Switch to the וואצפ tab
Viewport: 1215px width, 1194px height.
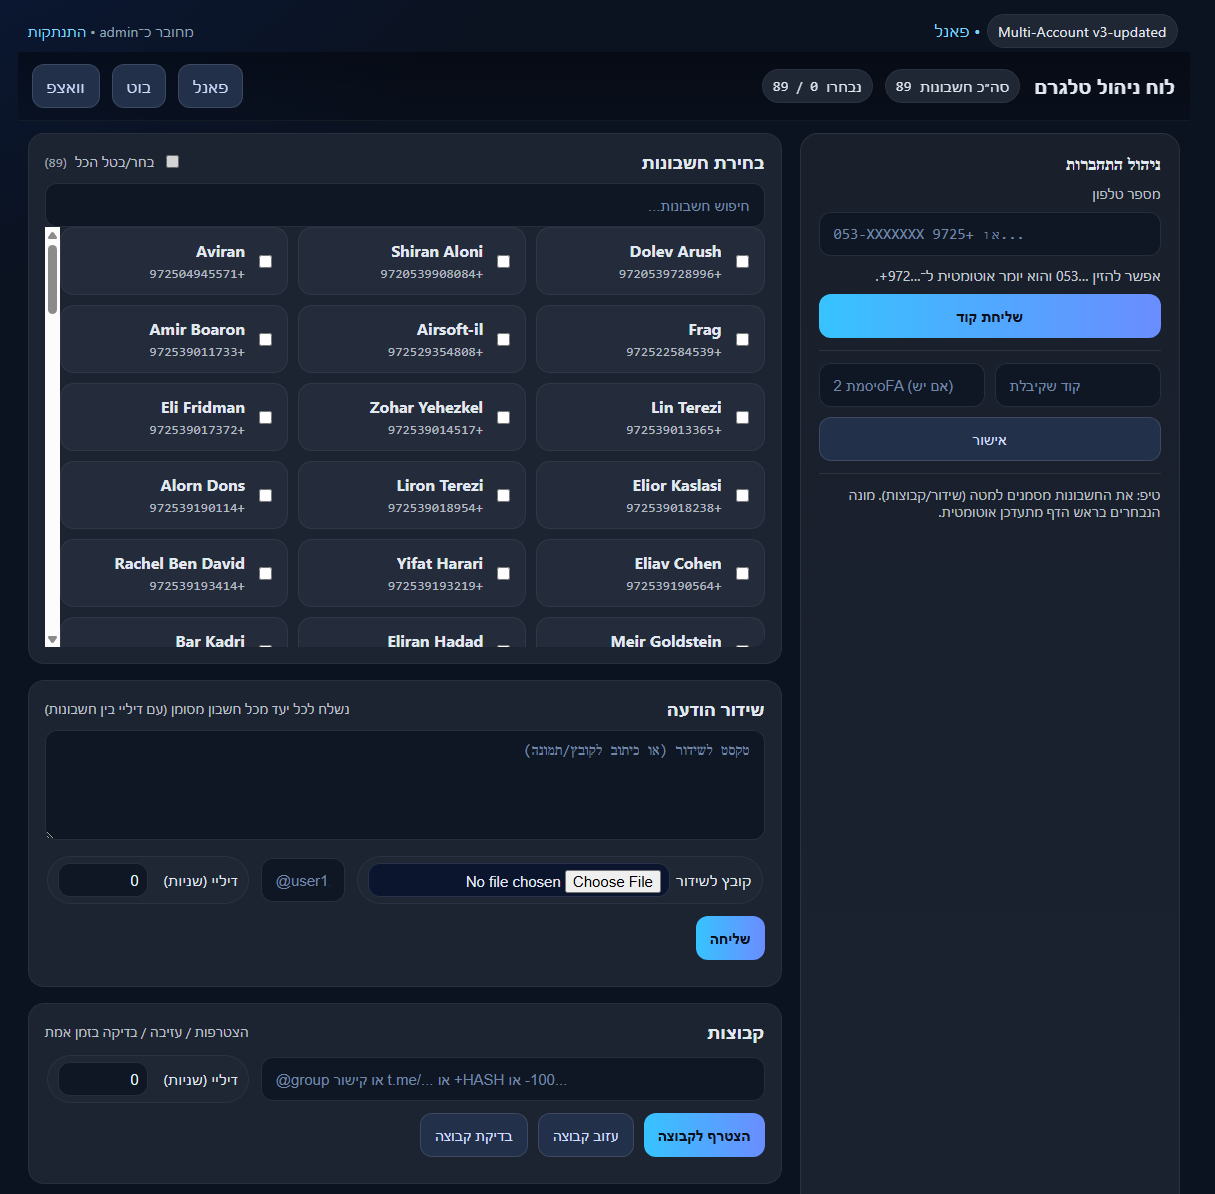(66, 87)
